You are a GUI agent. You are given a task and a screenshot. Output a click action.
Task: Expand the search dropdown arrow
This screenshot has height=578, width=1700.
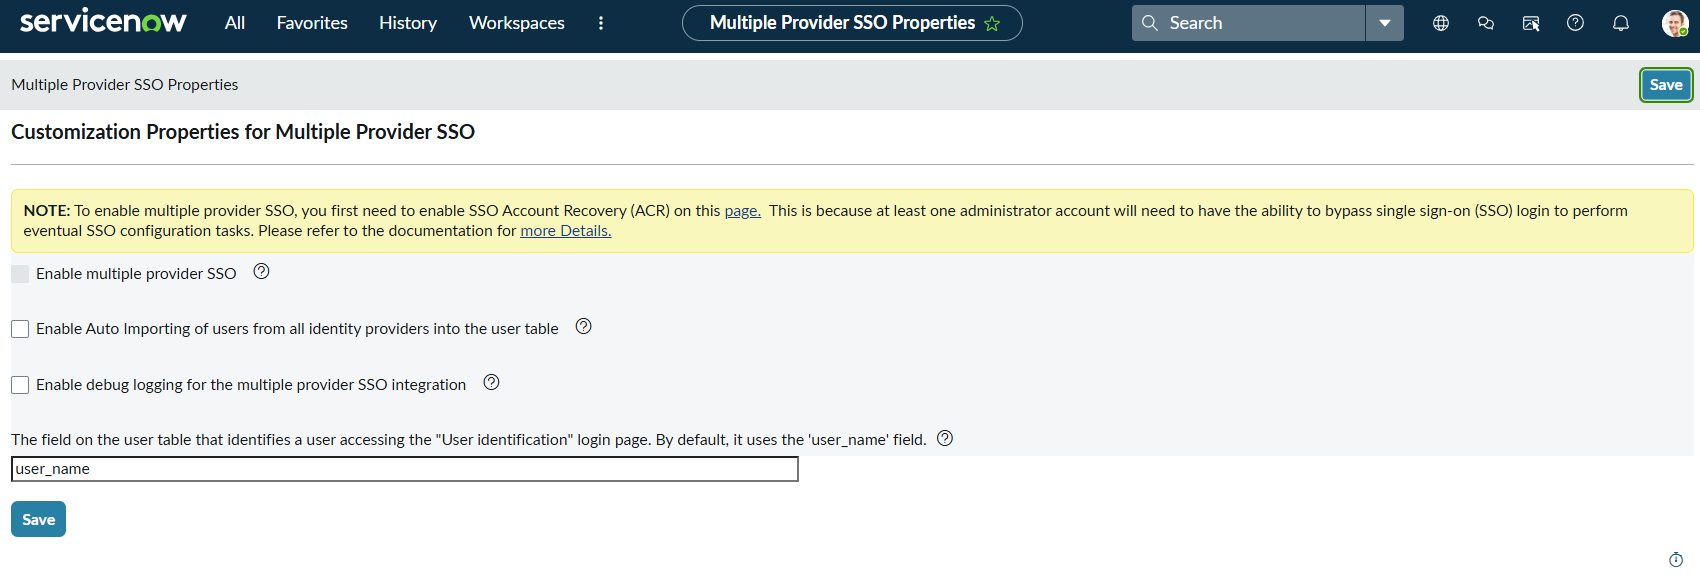pyautogui.click(x=1385, y=23)
